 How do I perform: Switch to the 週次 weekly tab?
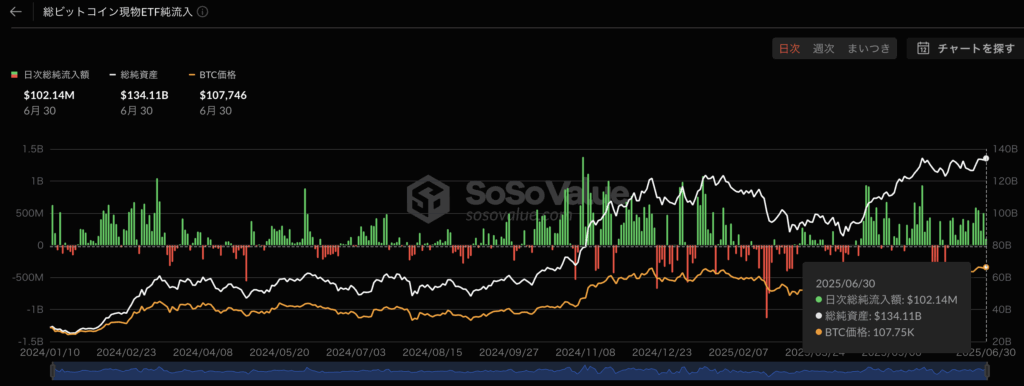coord(824,48)
